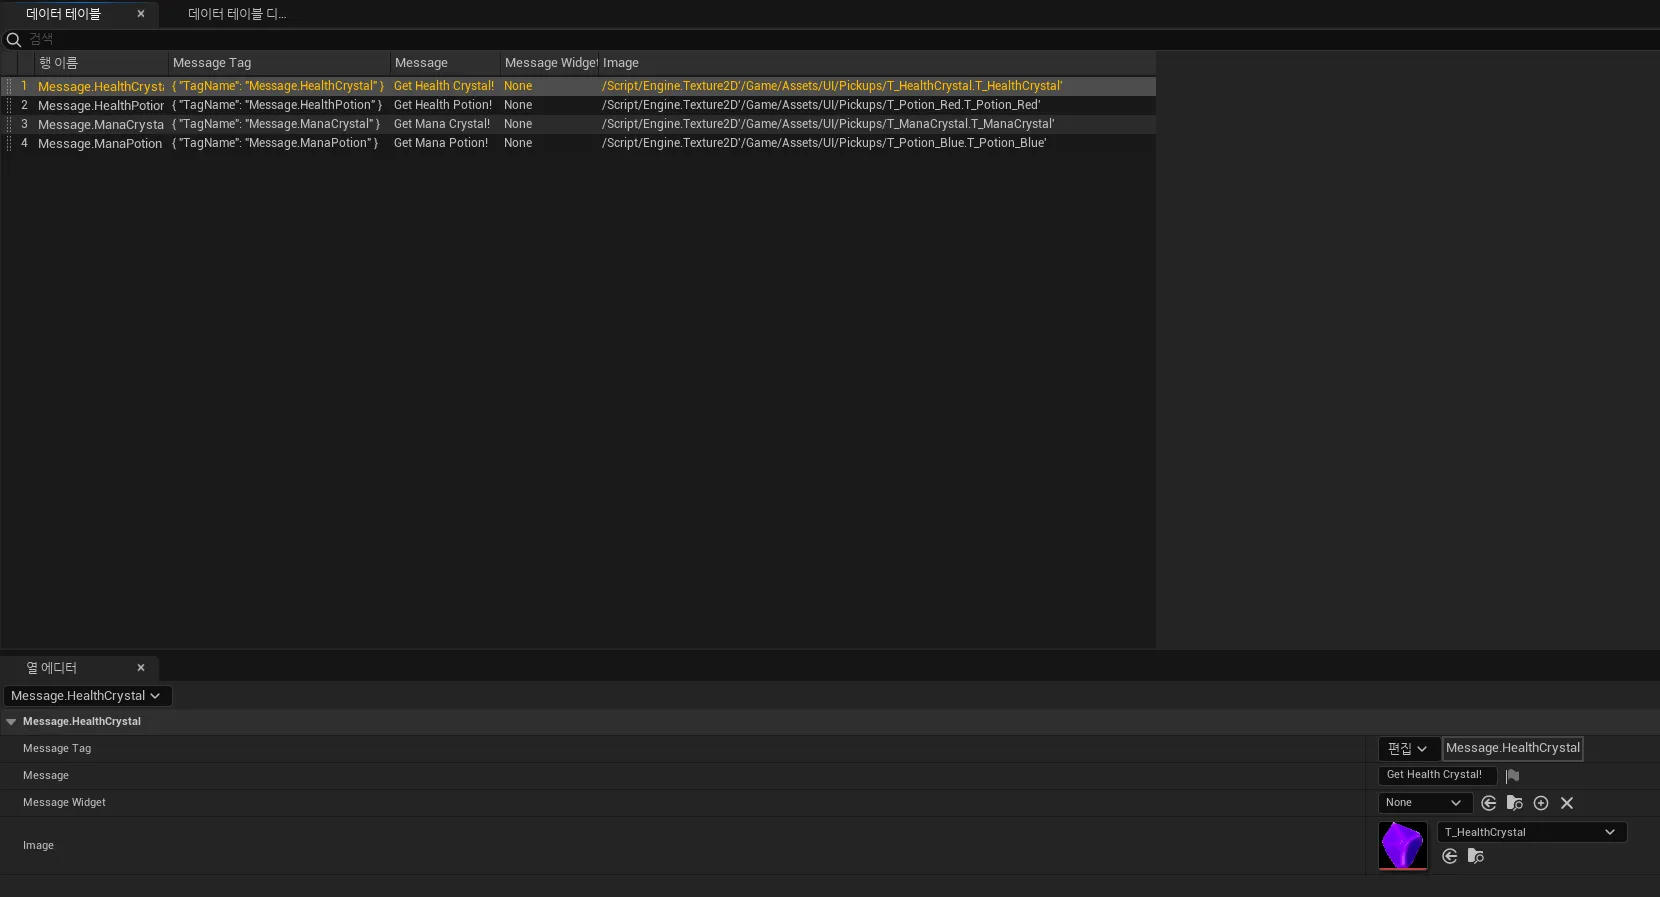This screenshot has width=1660, height=897.
Task: Grab the drag handle of row 2
Action: coord(9,105)
